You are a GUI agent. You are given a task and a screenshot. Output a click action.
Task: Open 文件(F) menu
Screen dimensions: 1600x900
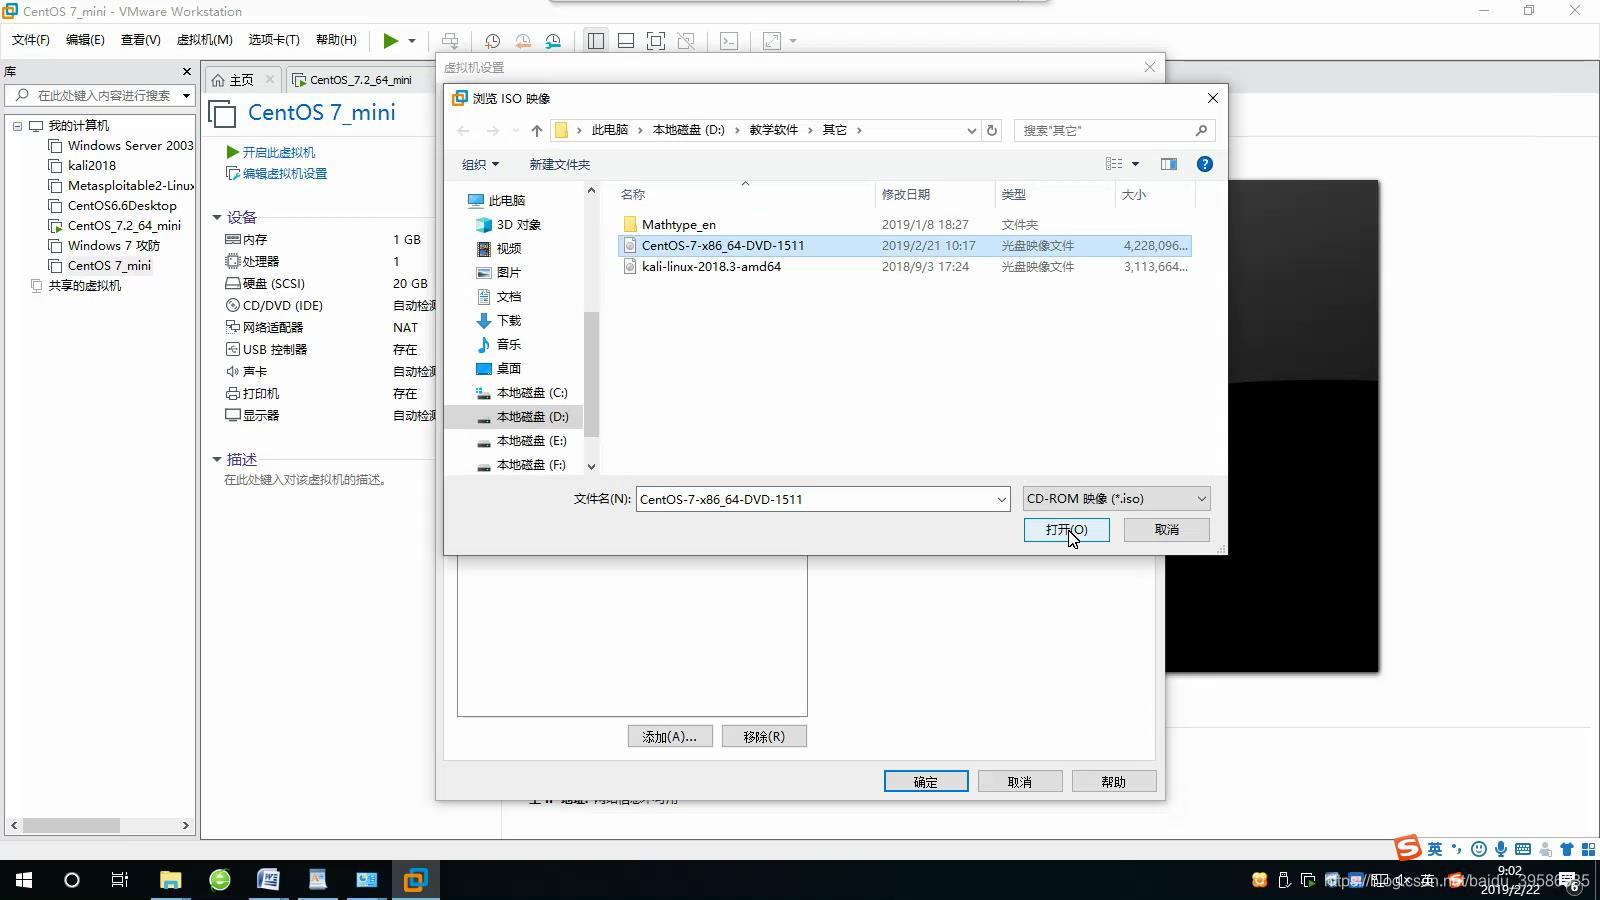pos(31,40)
